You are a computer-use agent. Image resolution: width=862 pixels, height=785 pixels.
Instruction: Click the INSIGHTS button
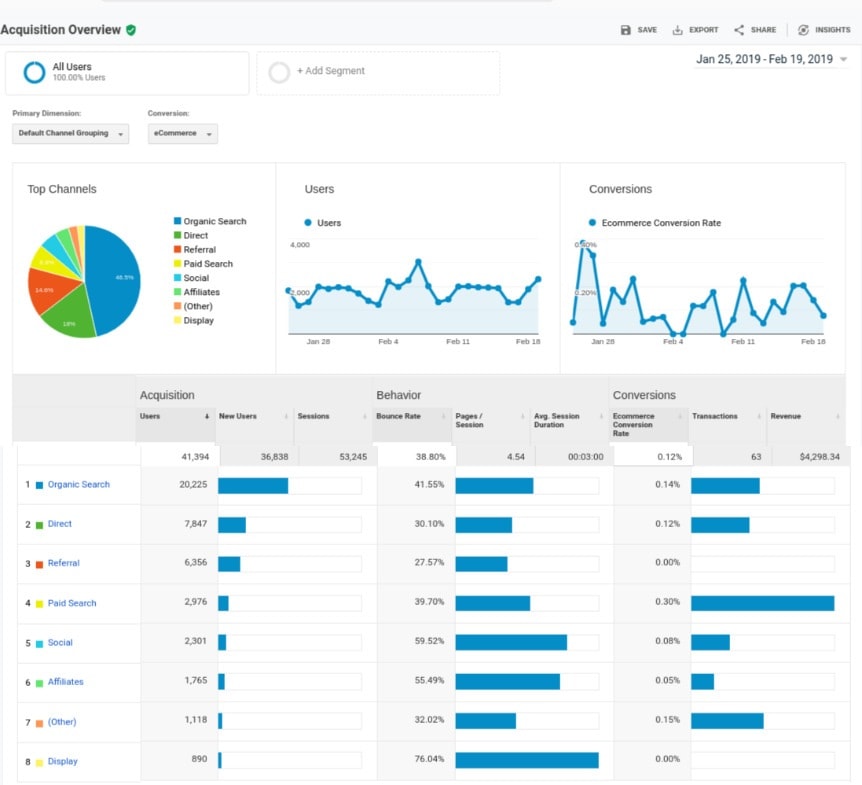click(824, 30)
